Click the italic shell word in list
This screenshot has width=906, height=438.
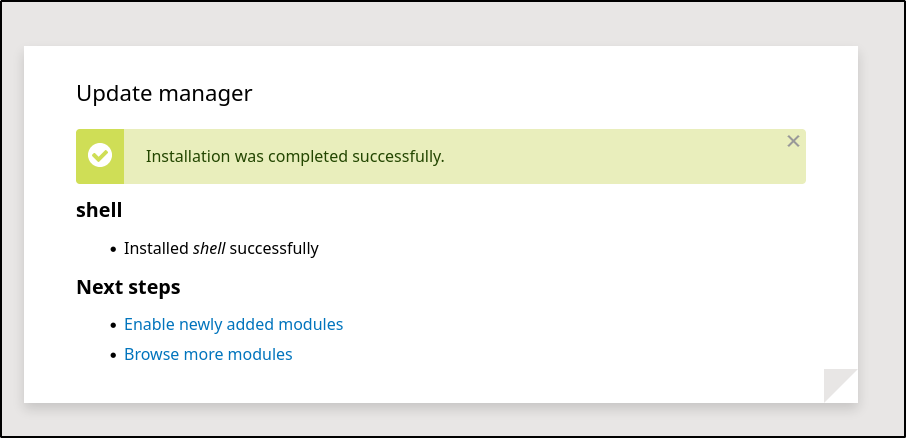[209, 248]
